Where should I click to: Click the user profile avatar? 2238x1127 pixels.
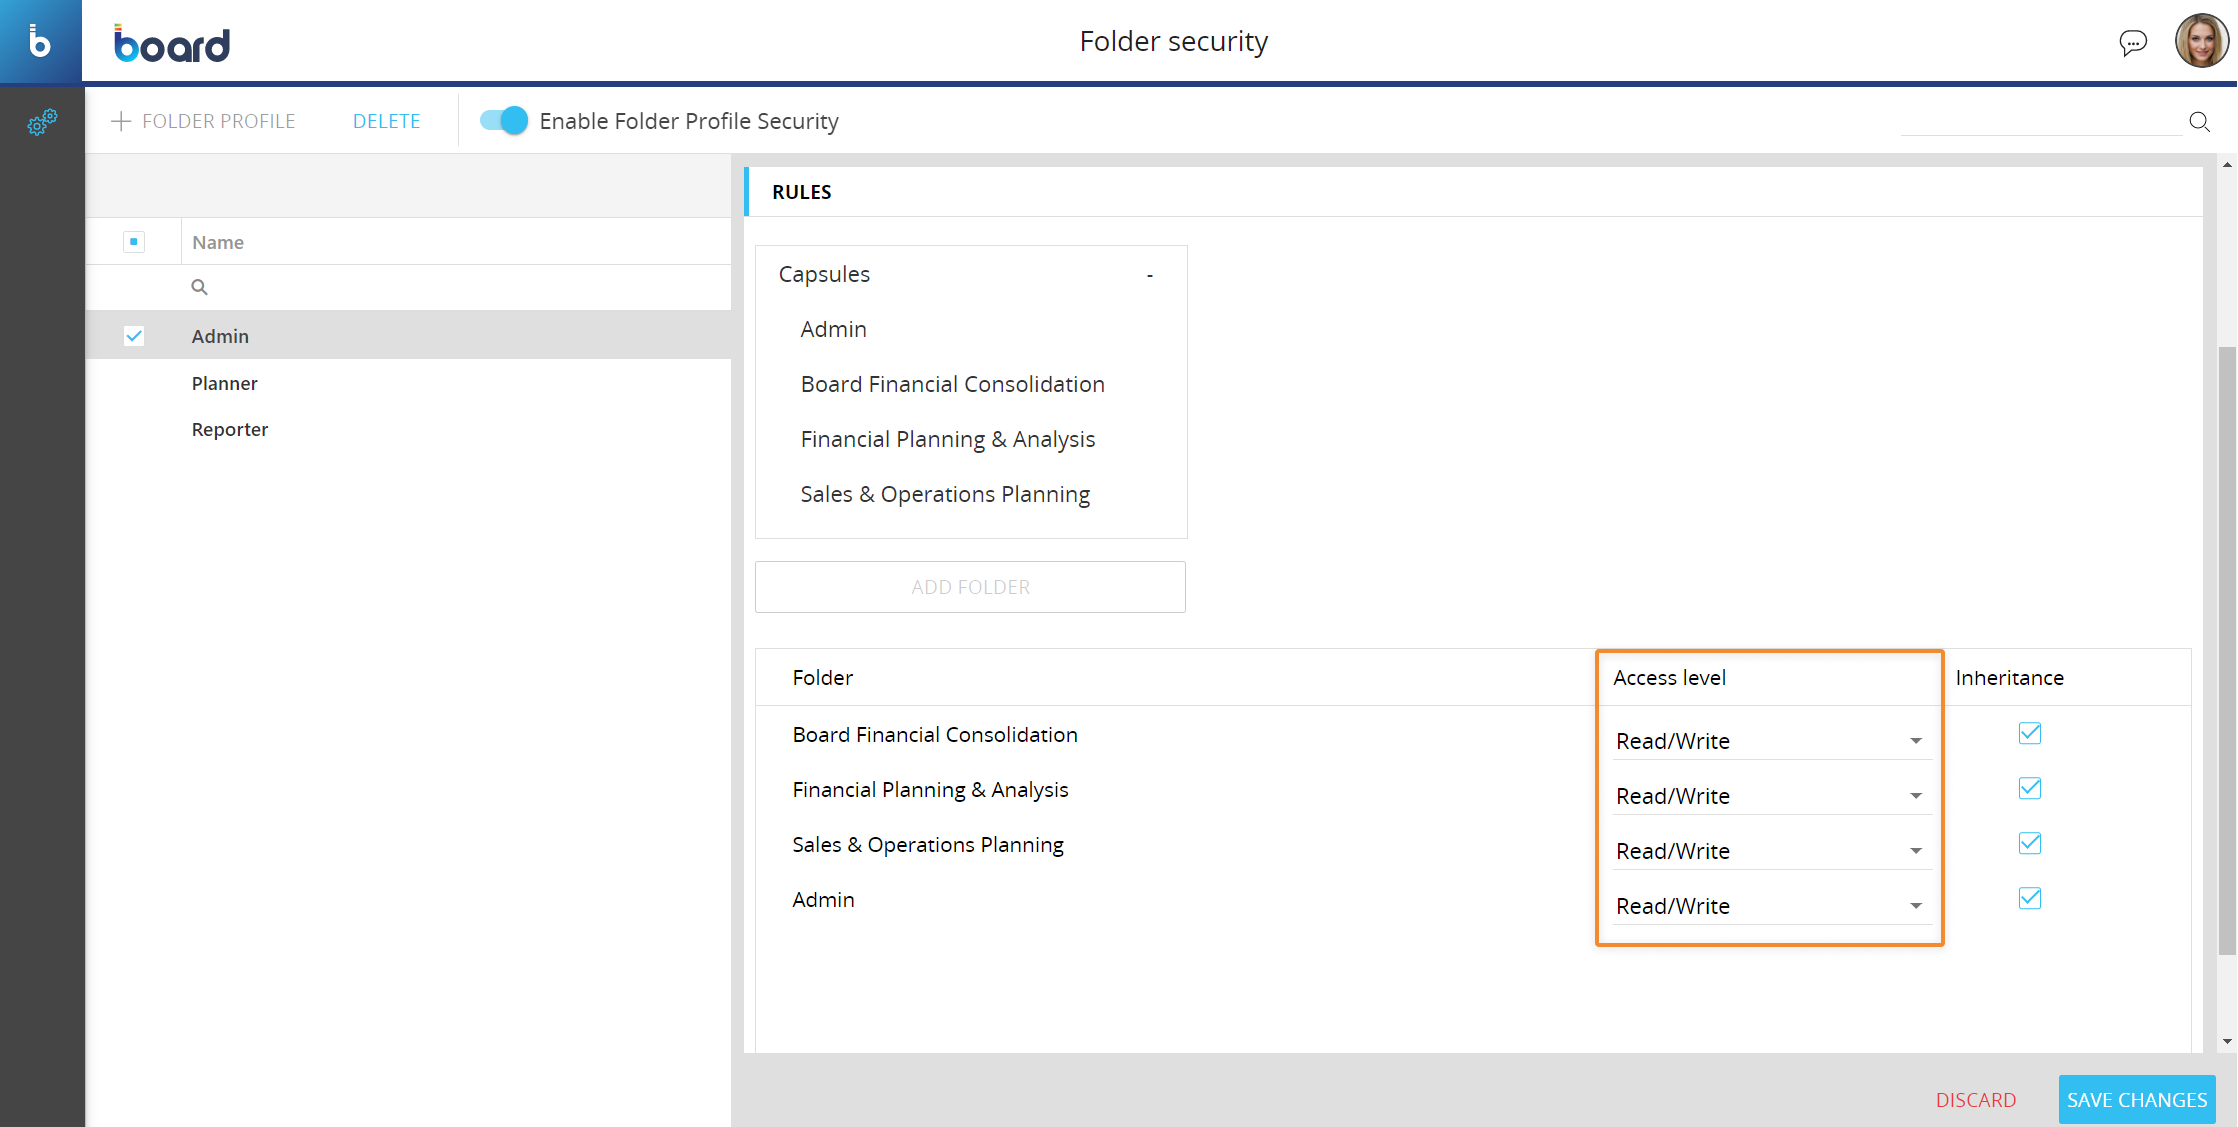point(2201,42)
